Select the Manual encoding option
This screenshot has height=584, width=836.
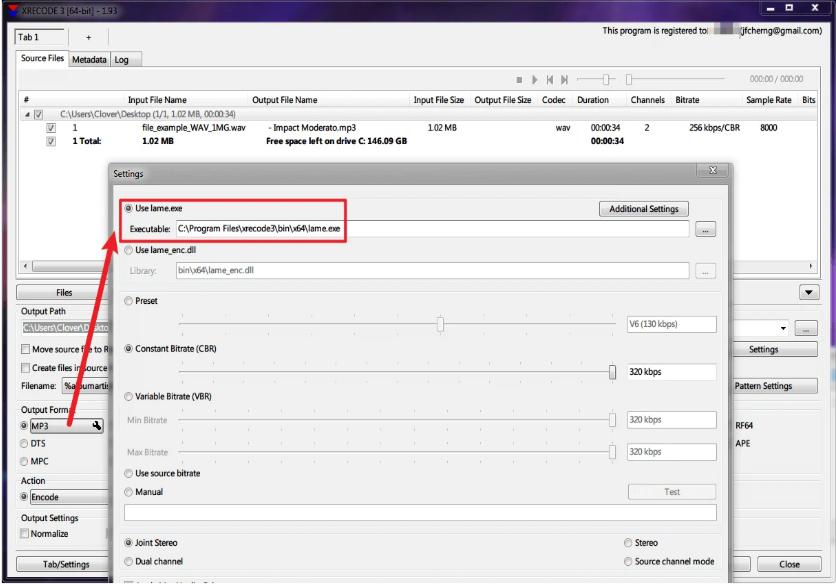pos(128,492)
